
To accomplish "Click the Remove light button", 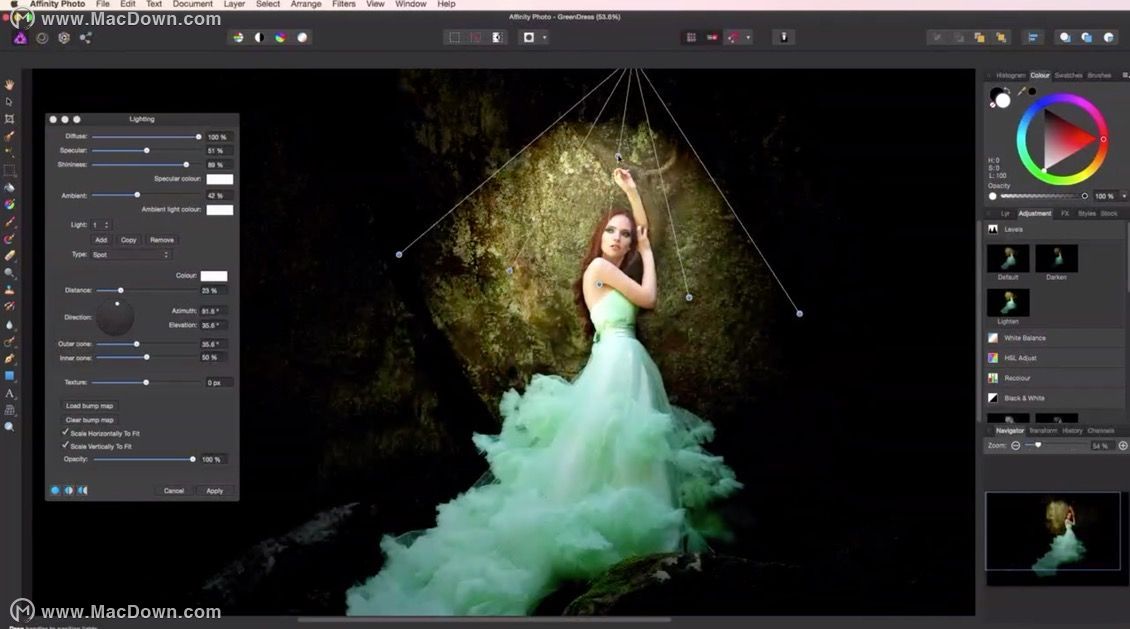I will [x=162, y=240].
